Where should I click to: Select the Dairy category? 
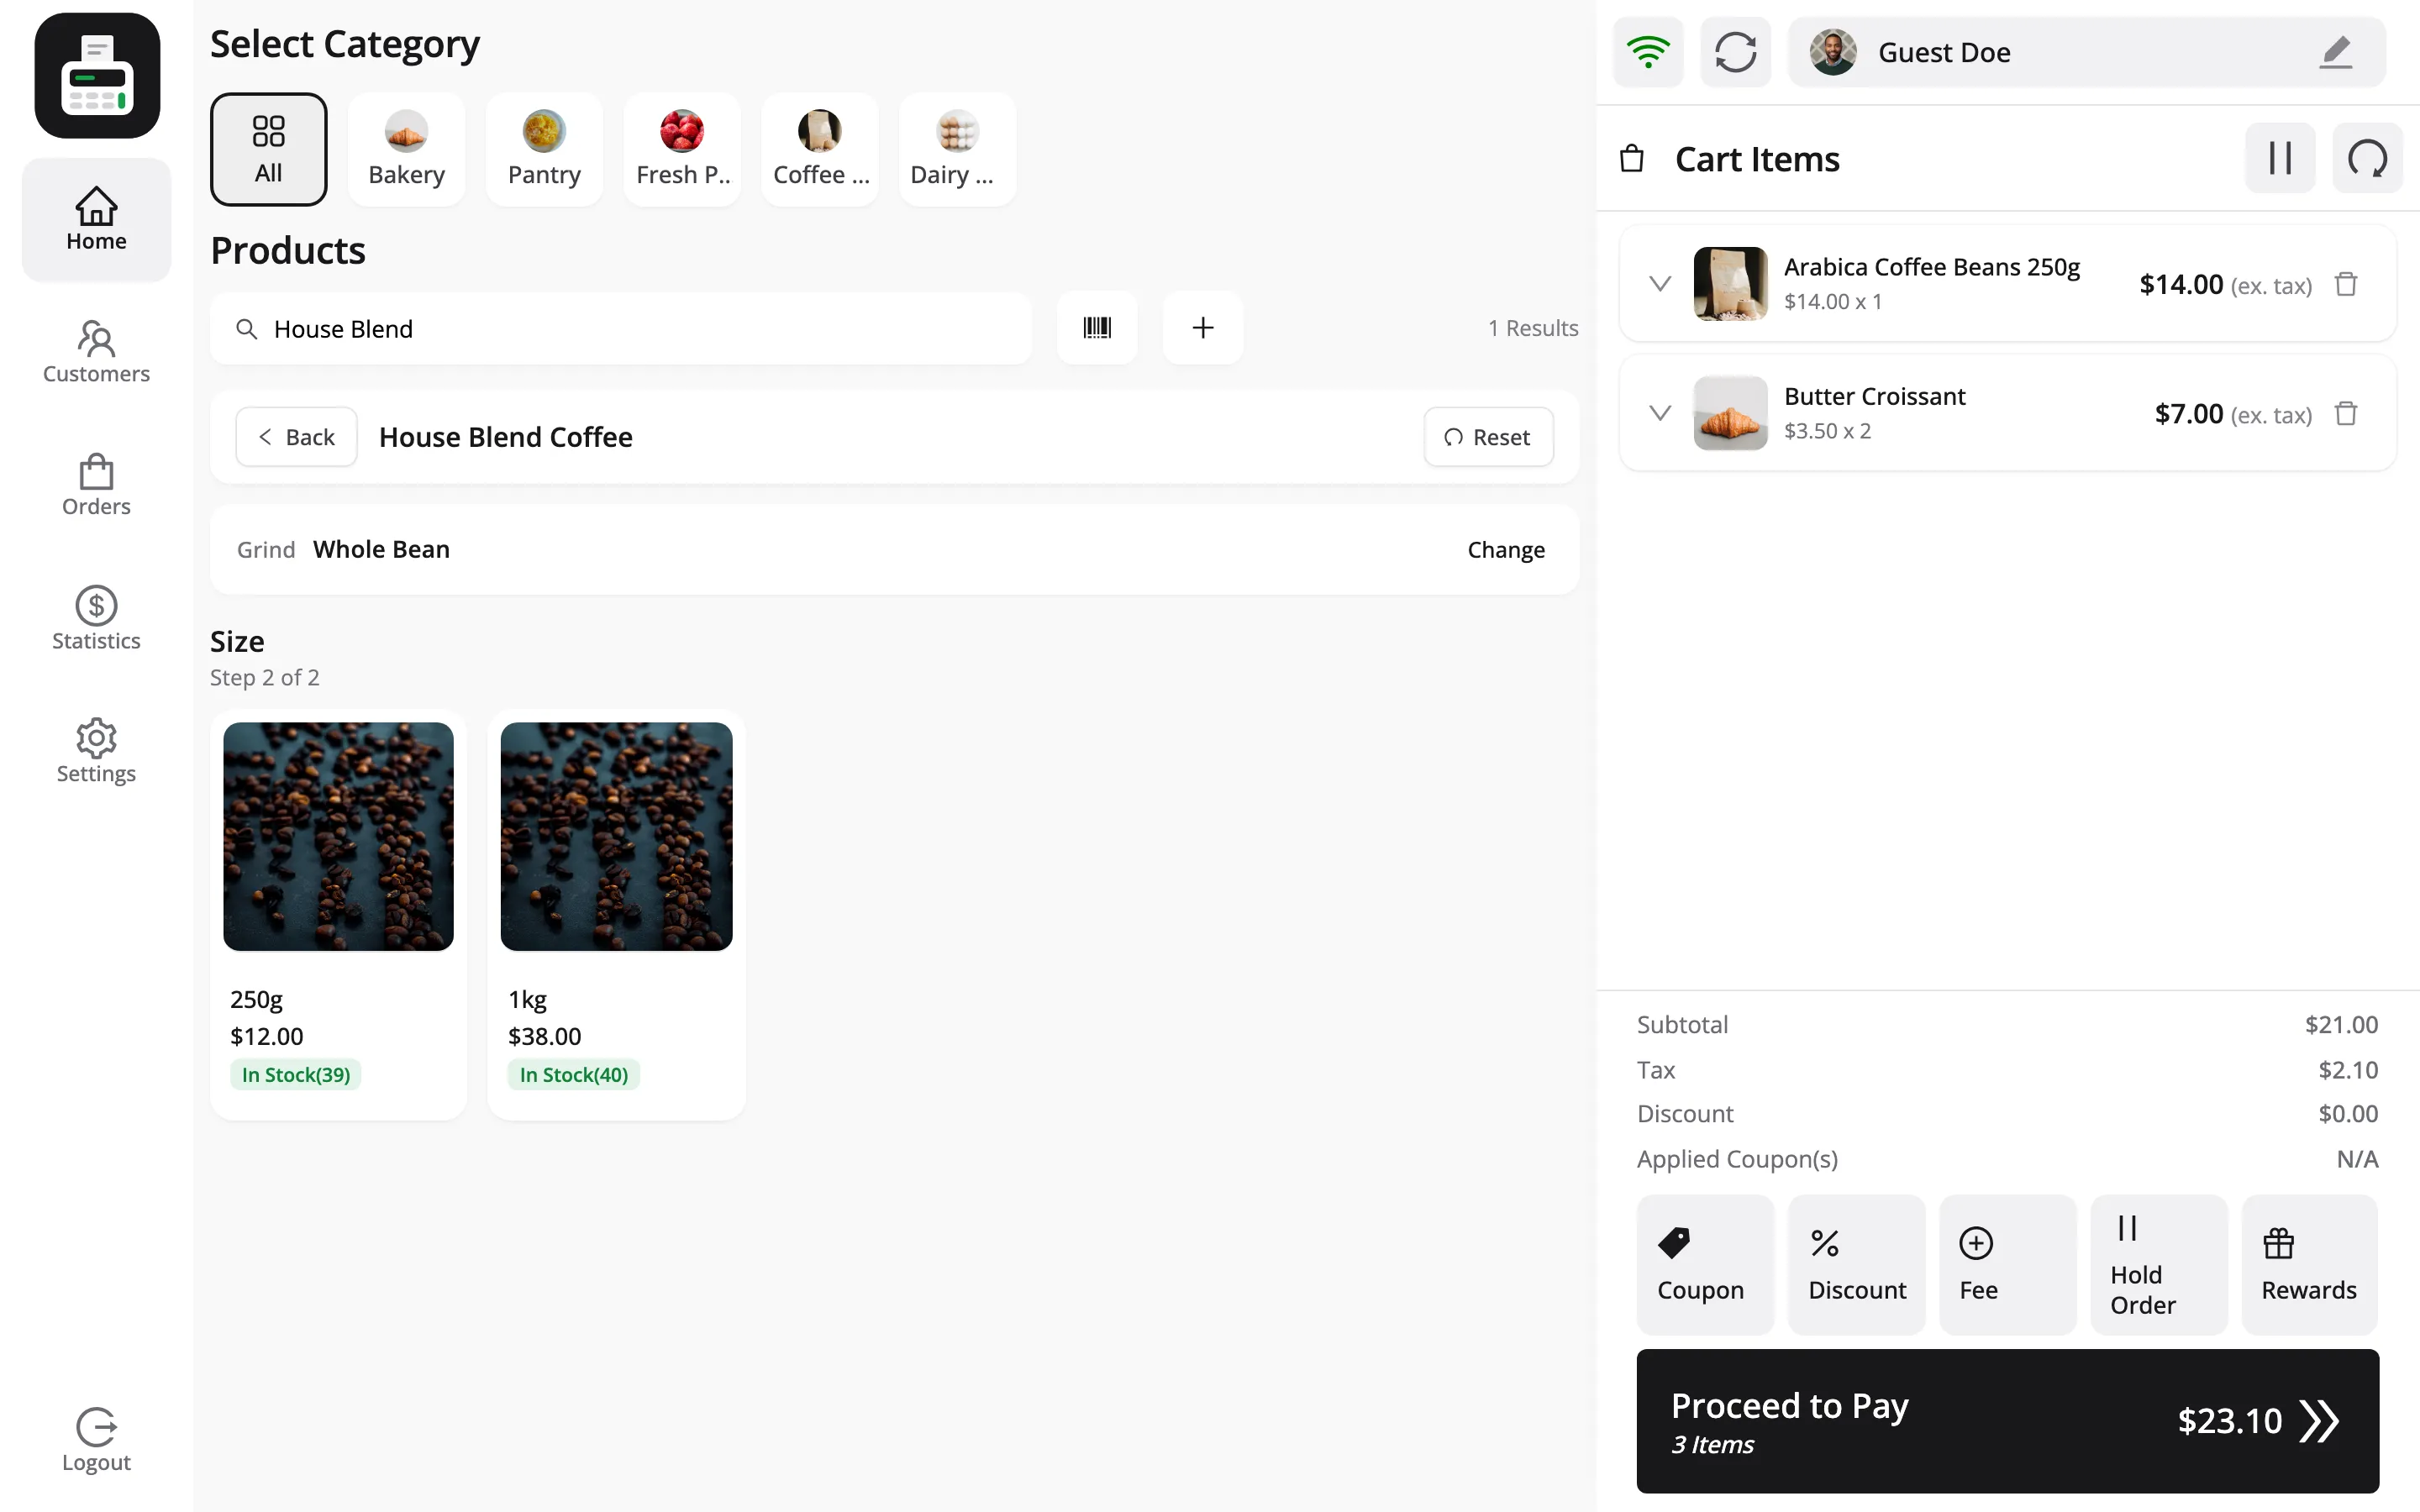tap(957, 150)
